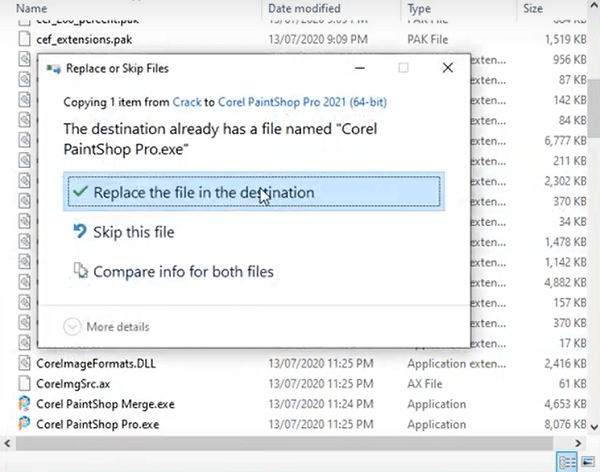Switch to Details view layout icon
Viewport: 600px width, 472px height.
click(567, 462)
